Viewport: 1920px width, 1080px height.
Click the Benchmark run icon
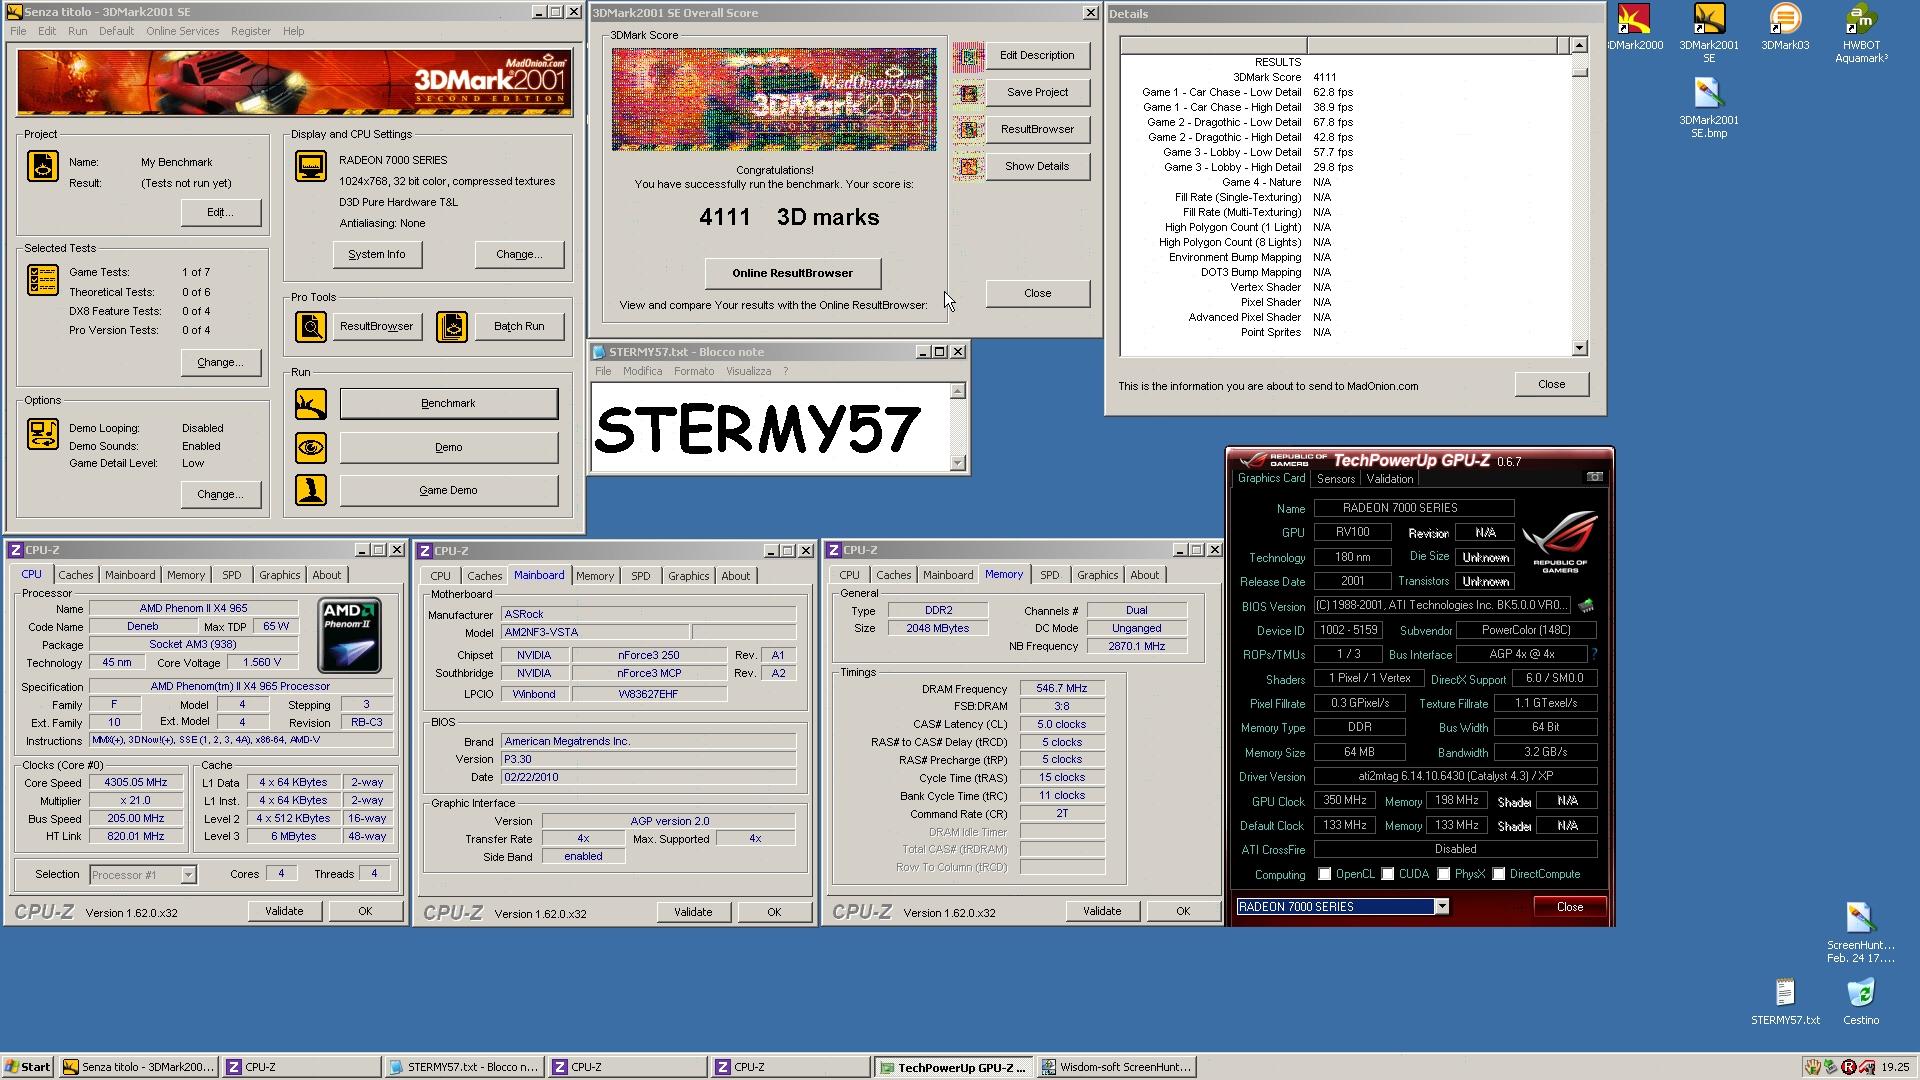point(311,404)
